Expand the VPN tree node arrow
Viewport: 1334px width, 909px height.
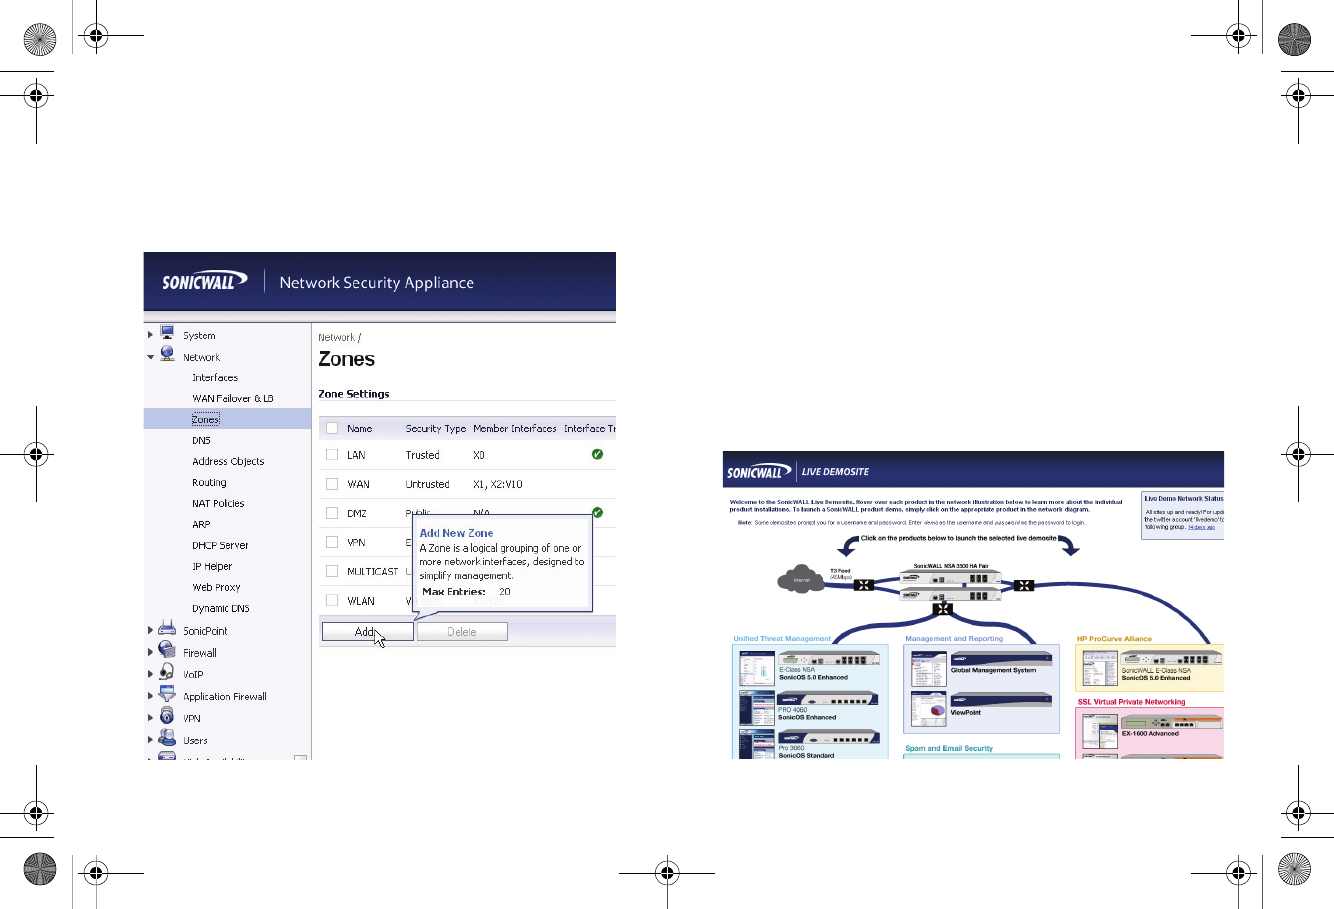[x=151, y=718]
